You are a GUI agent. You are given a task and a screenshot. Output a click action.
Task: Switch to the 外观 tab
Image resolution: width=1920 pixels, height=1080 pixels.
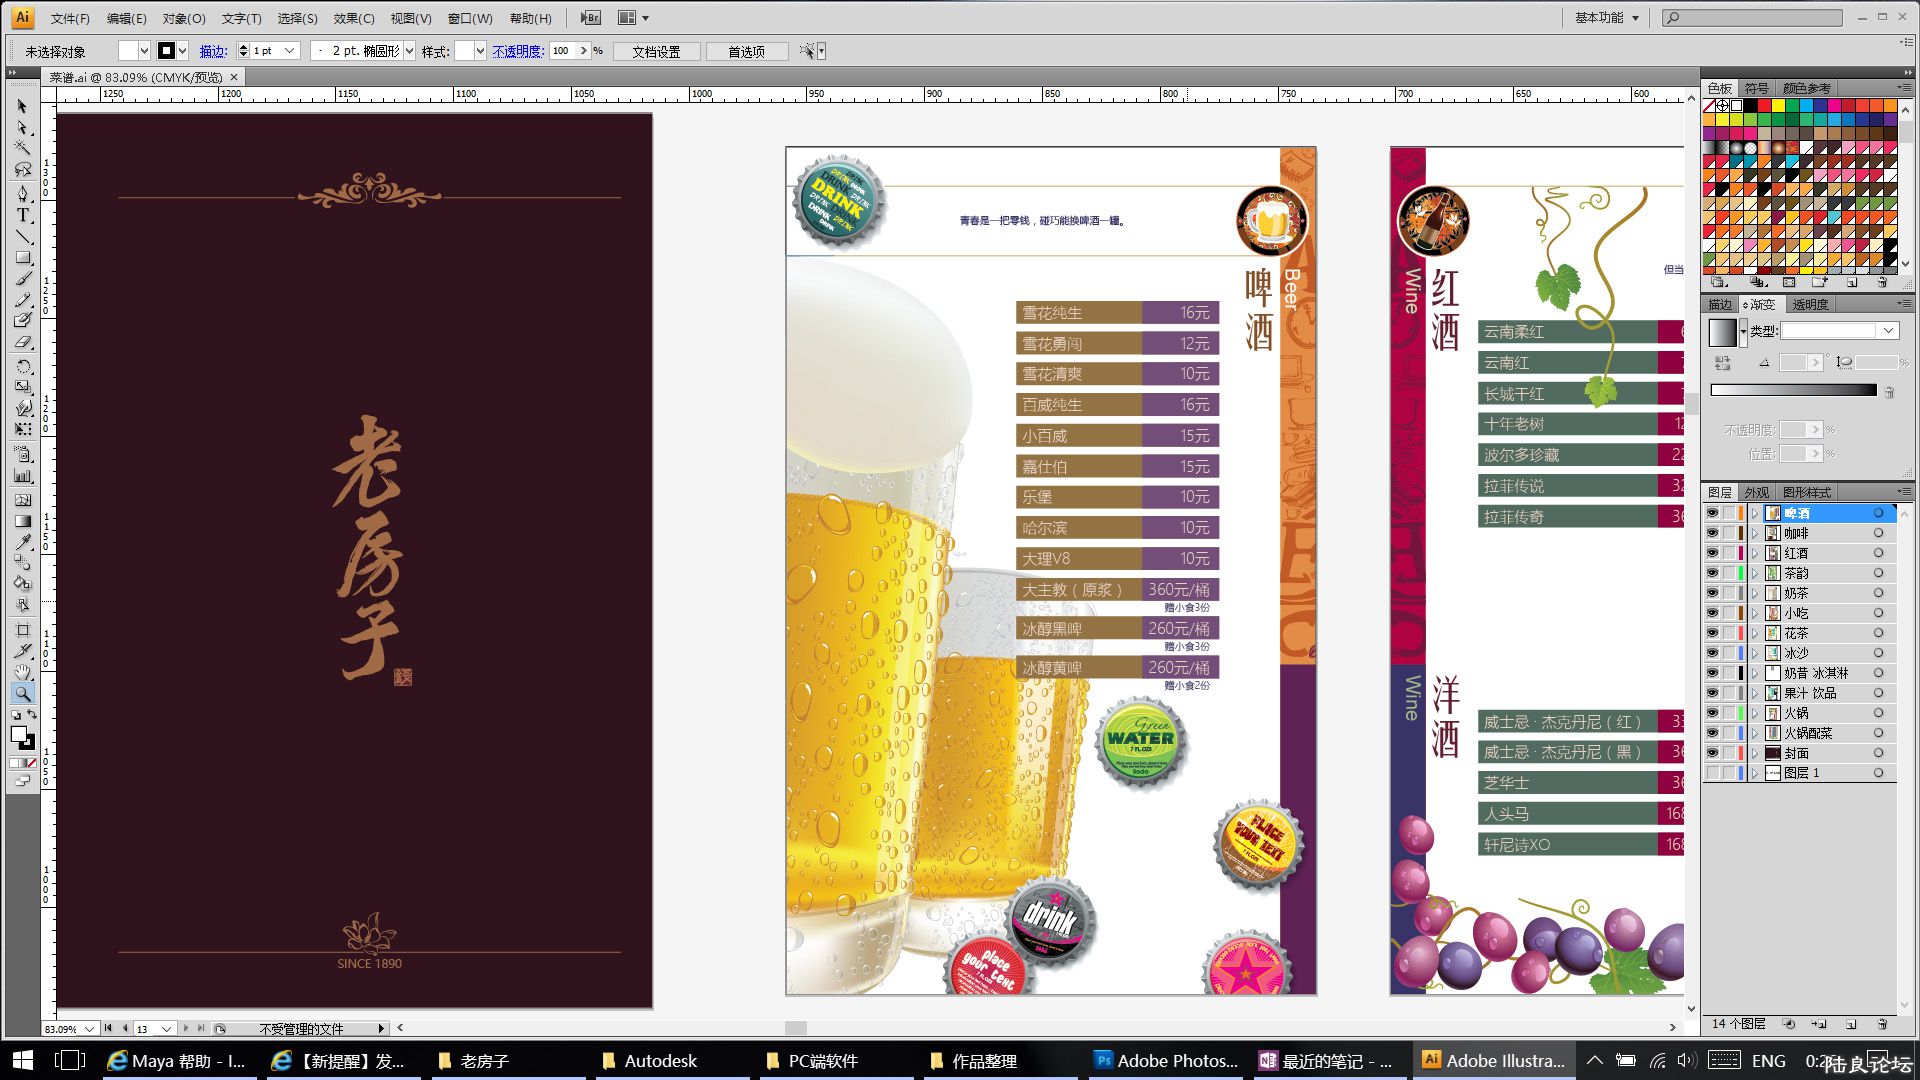[x=1756, y=492]
